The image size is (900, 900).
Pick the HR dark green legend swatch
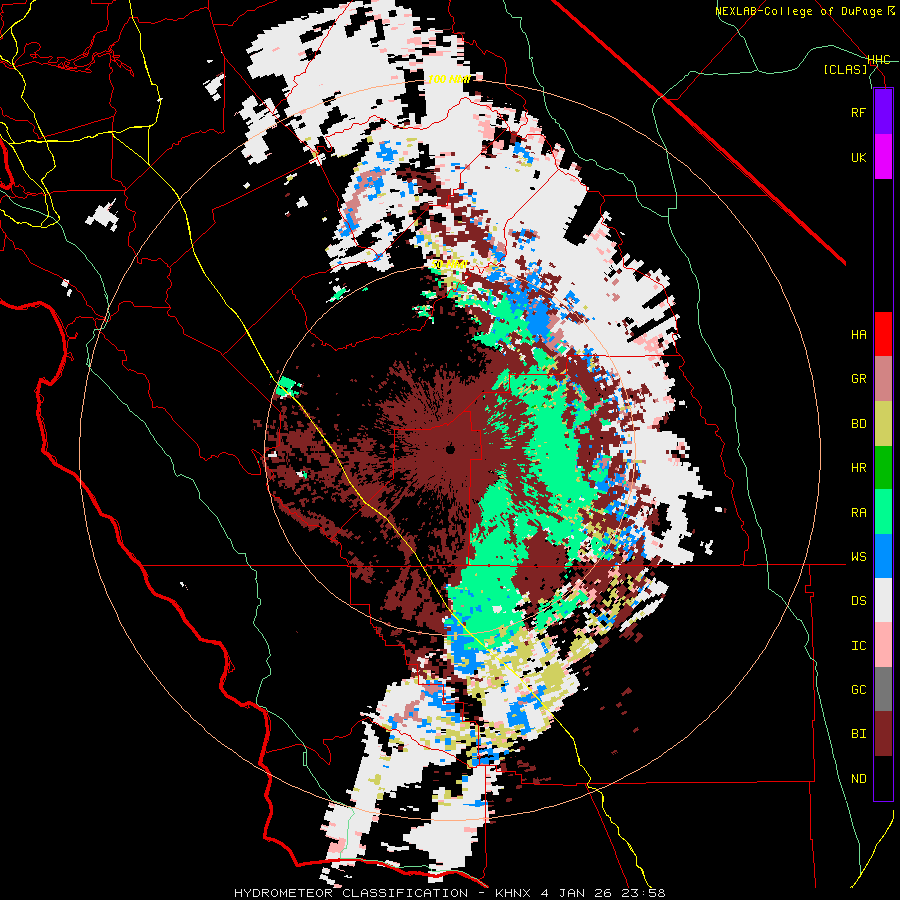click(x=883, y=468)
